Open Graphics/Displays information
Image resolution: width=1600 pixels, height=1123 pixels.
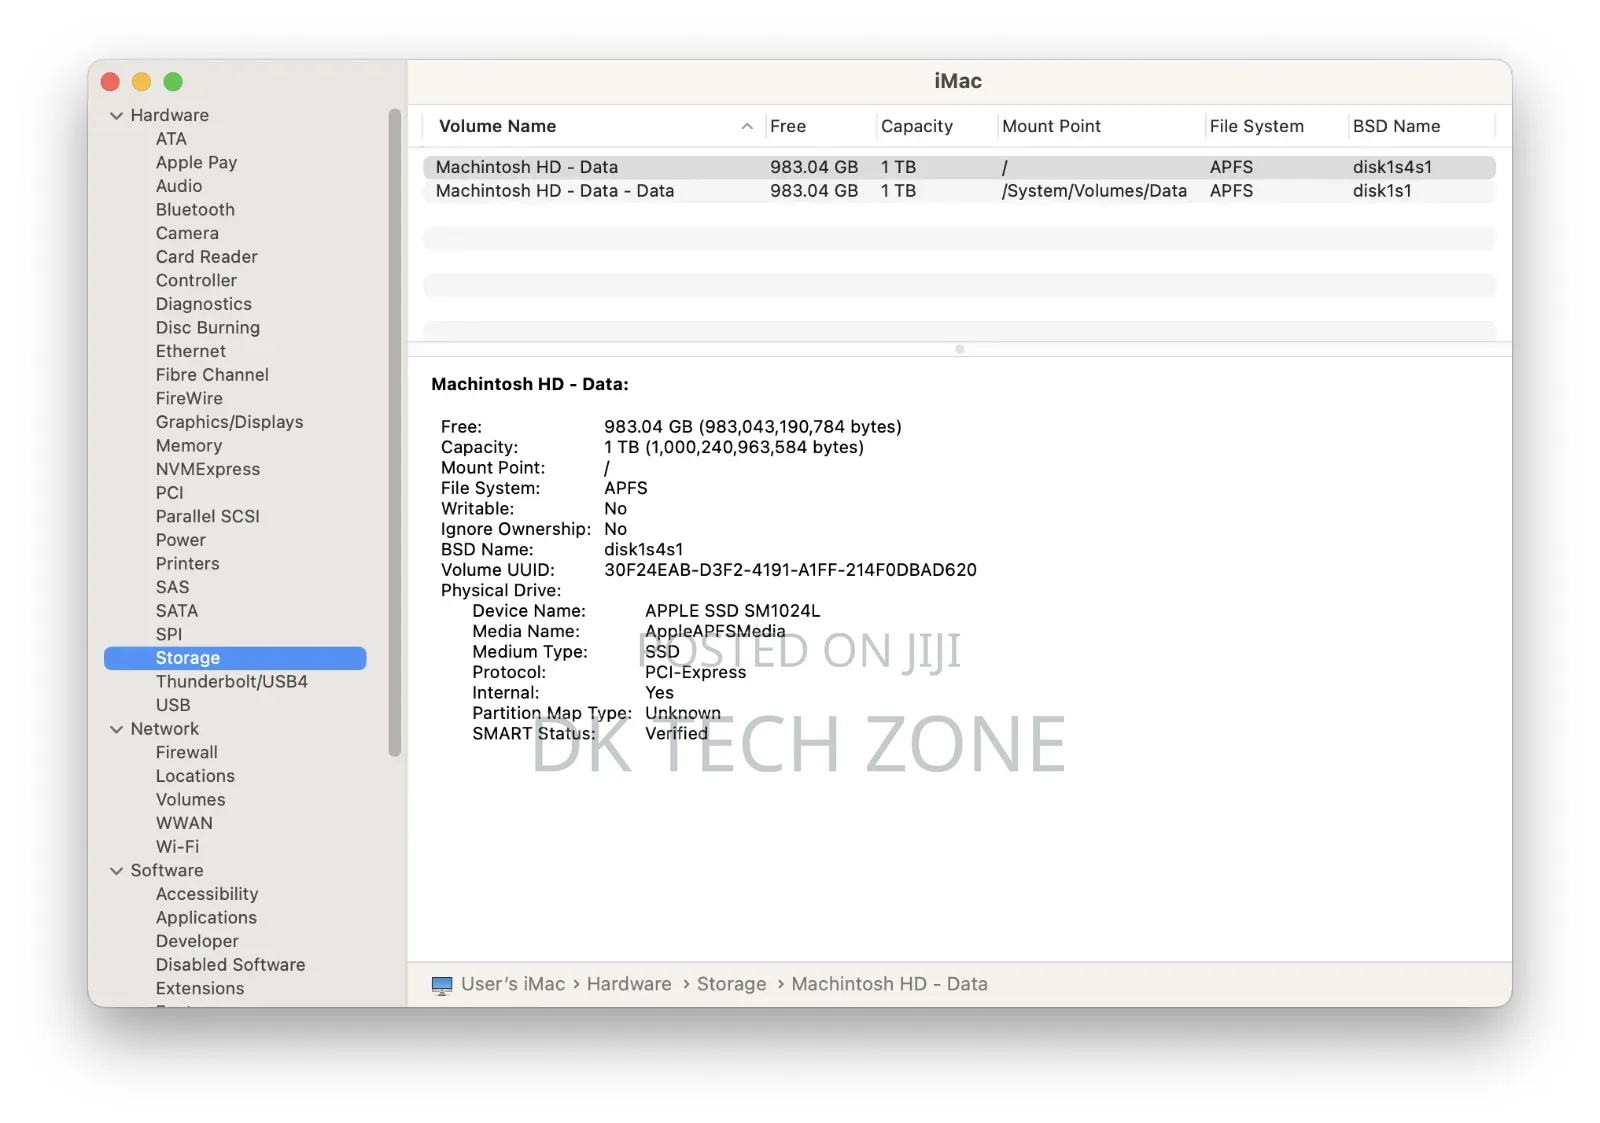pyautogui.click(x=229, y=422)
